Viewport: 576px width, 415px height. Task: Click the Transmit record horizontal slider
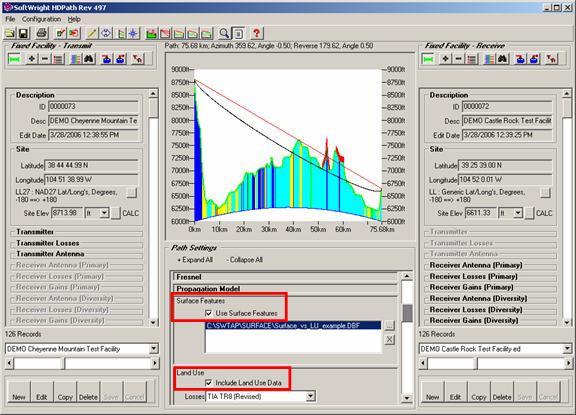(x=82, y=364)
